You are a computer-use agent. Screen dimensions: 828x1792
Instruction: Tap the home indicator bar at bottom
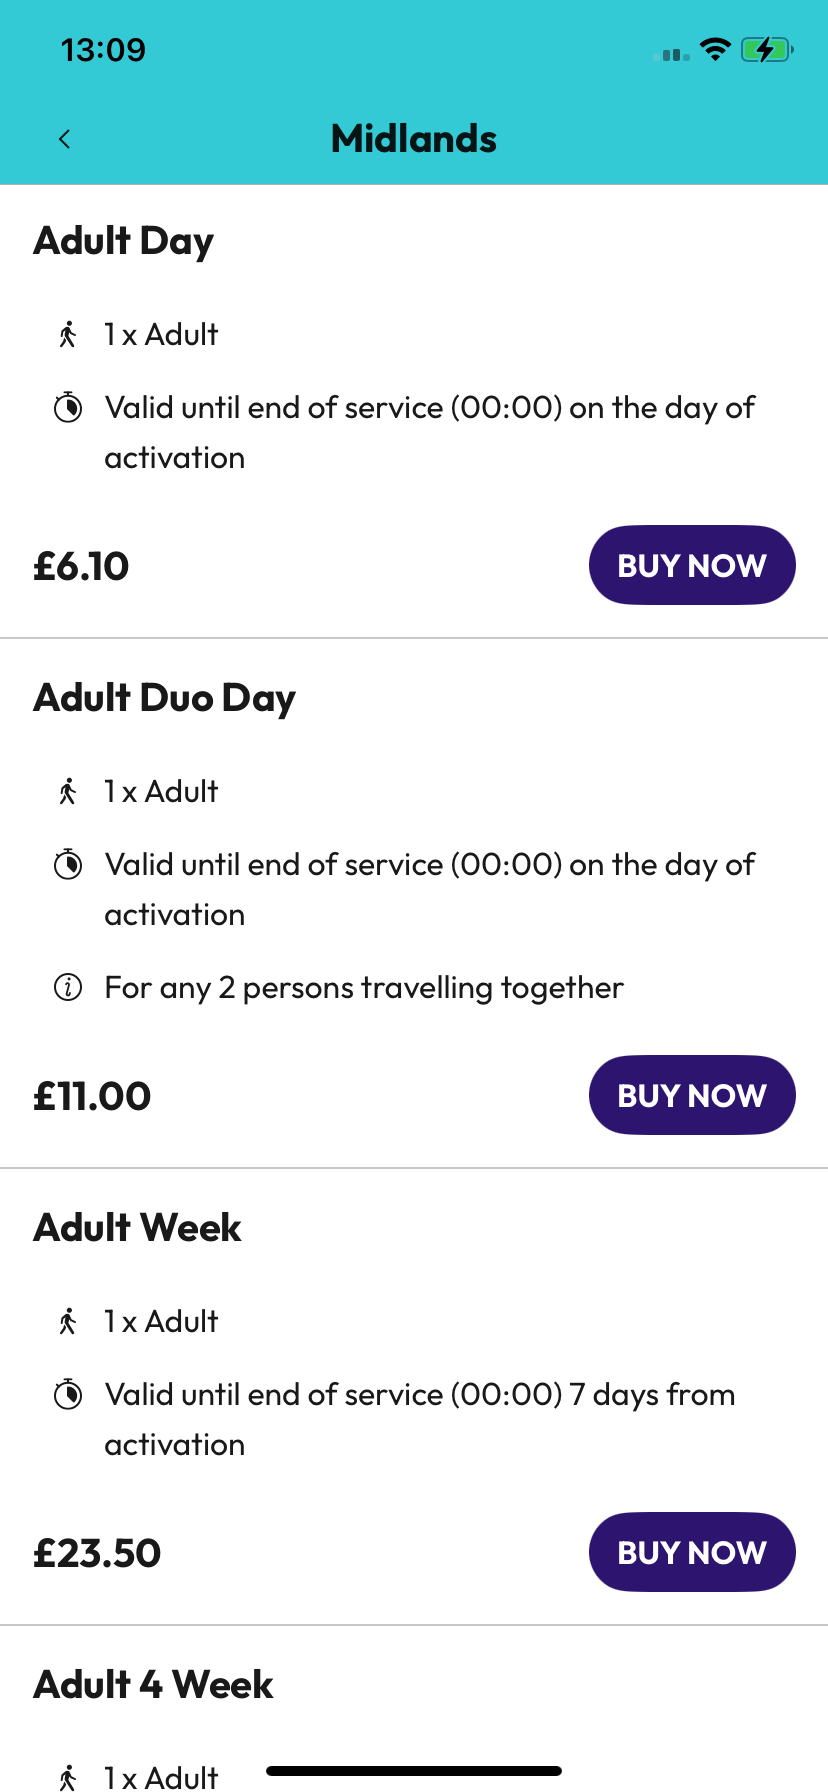pos(414,1771)
